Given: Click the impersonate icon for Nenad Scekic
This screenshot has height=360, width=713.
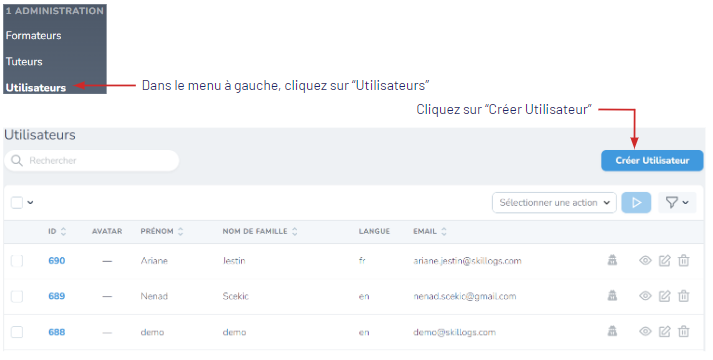Looking at the screenshot, I should (x=613, y=296).
